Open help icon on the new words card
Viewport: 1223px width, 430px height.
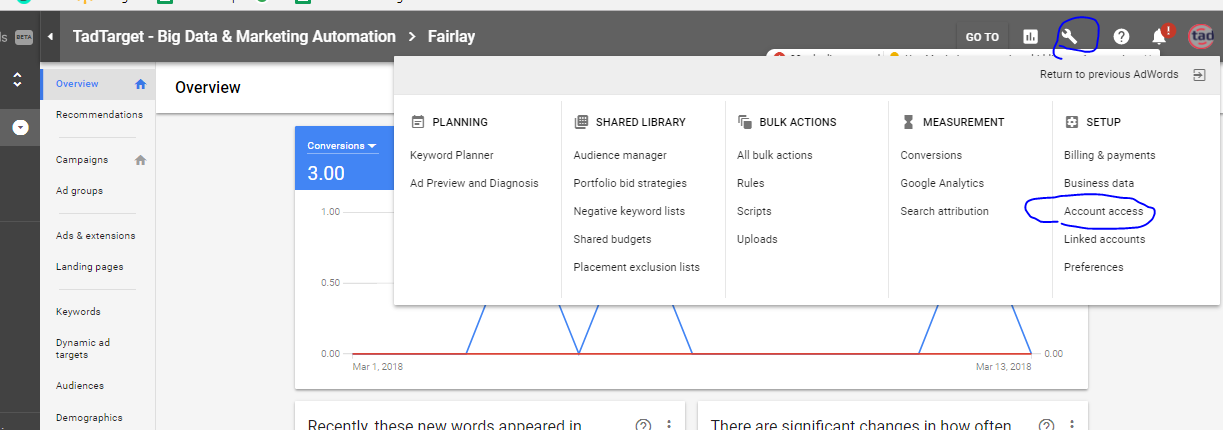click(643, 425)
